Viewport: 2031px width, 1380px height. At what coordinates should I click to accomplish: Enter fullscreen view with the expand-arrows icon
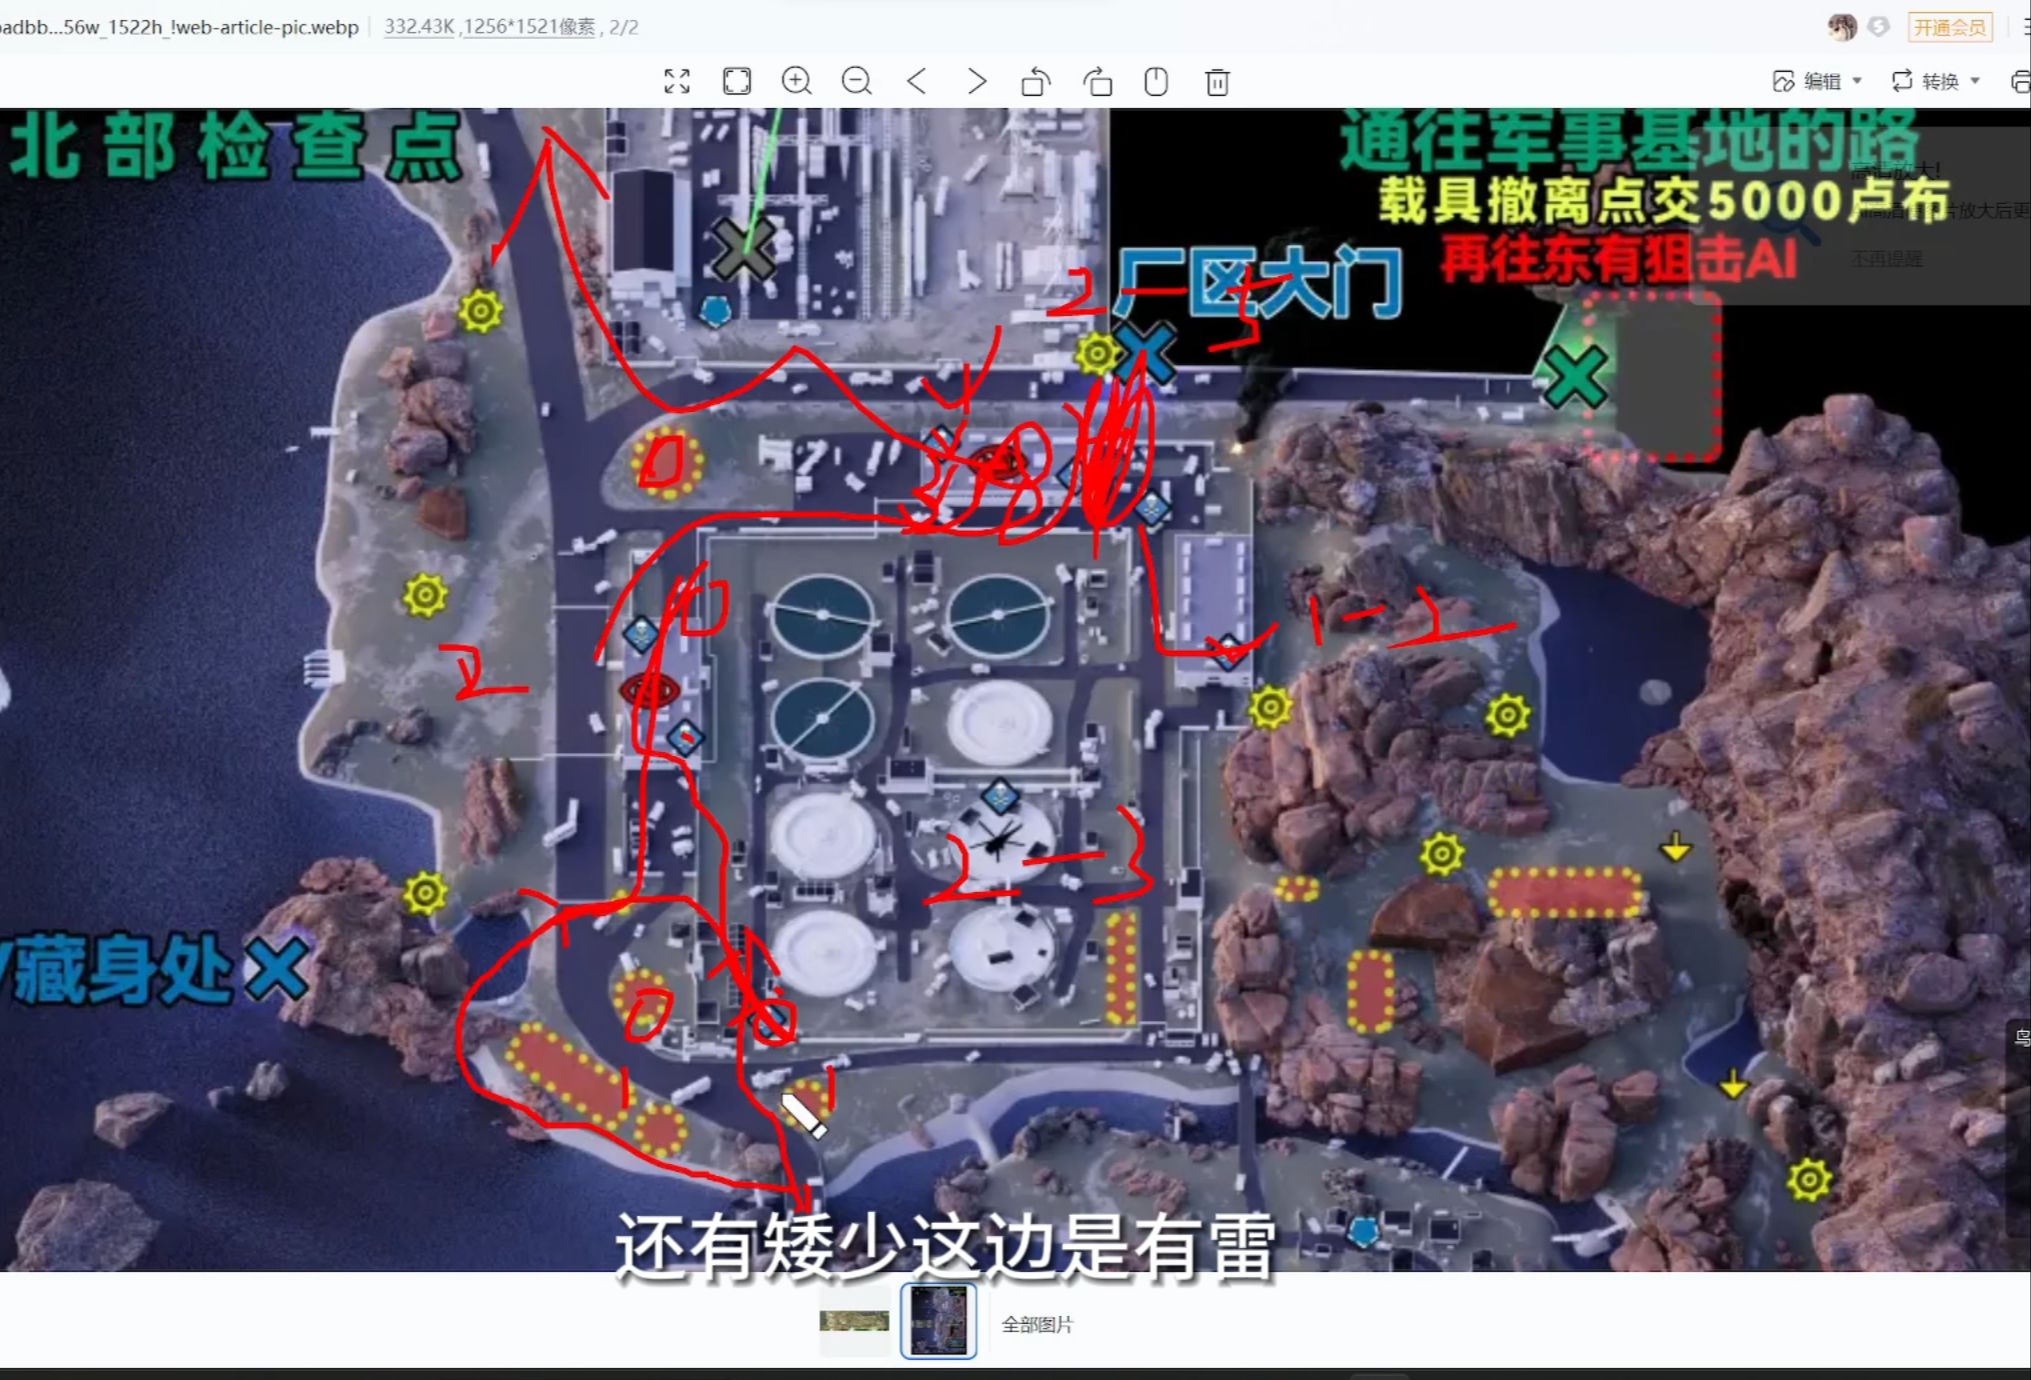[677, 81]
